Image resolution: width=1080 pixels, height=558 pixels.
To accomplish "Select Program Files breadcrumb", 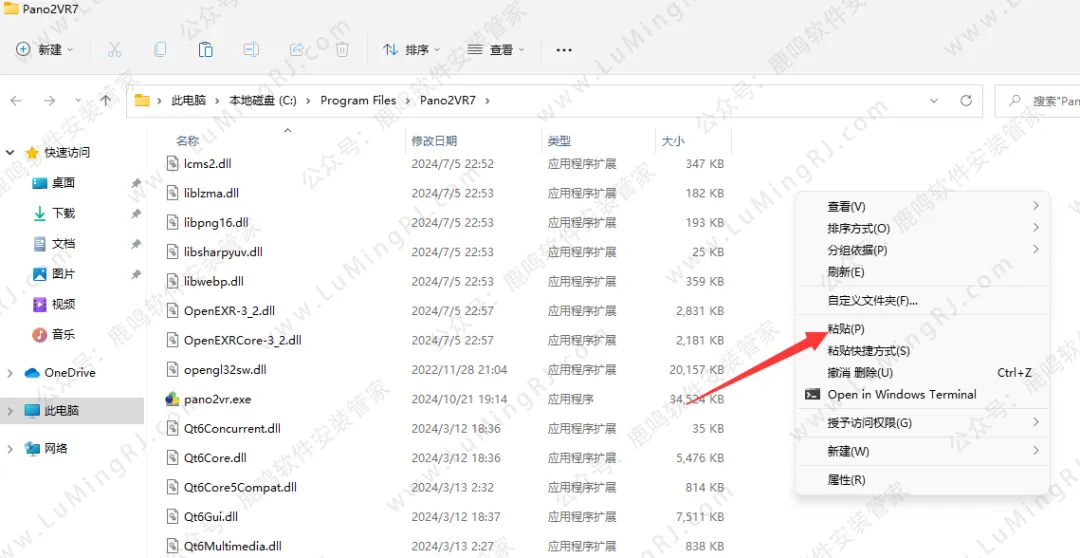I will click(x=358, y=101).
